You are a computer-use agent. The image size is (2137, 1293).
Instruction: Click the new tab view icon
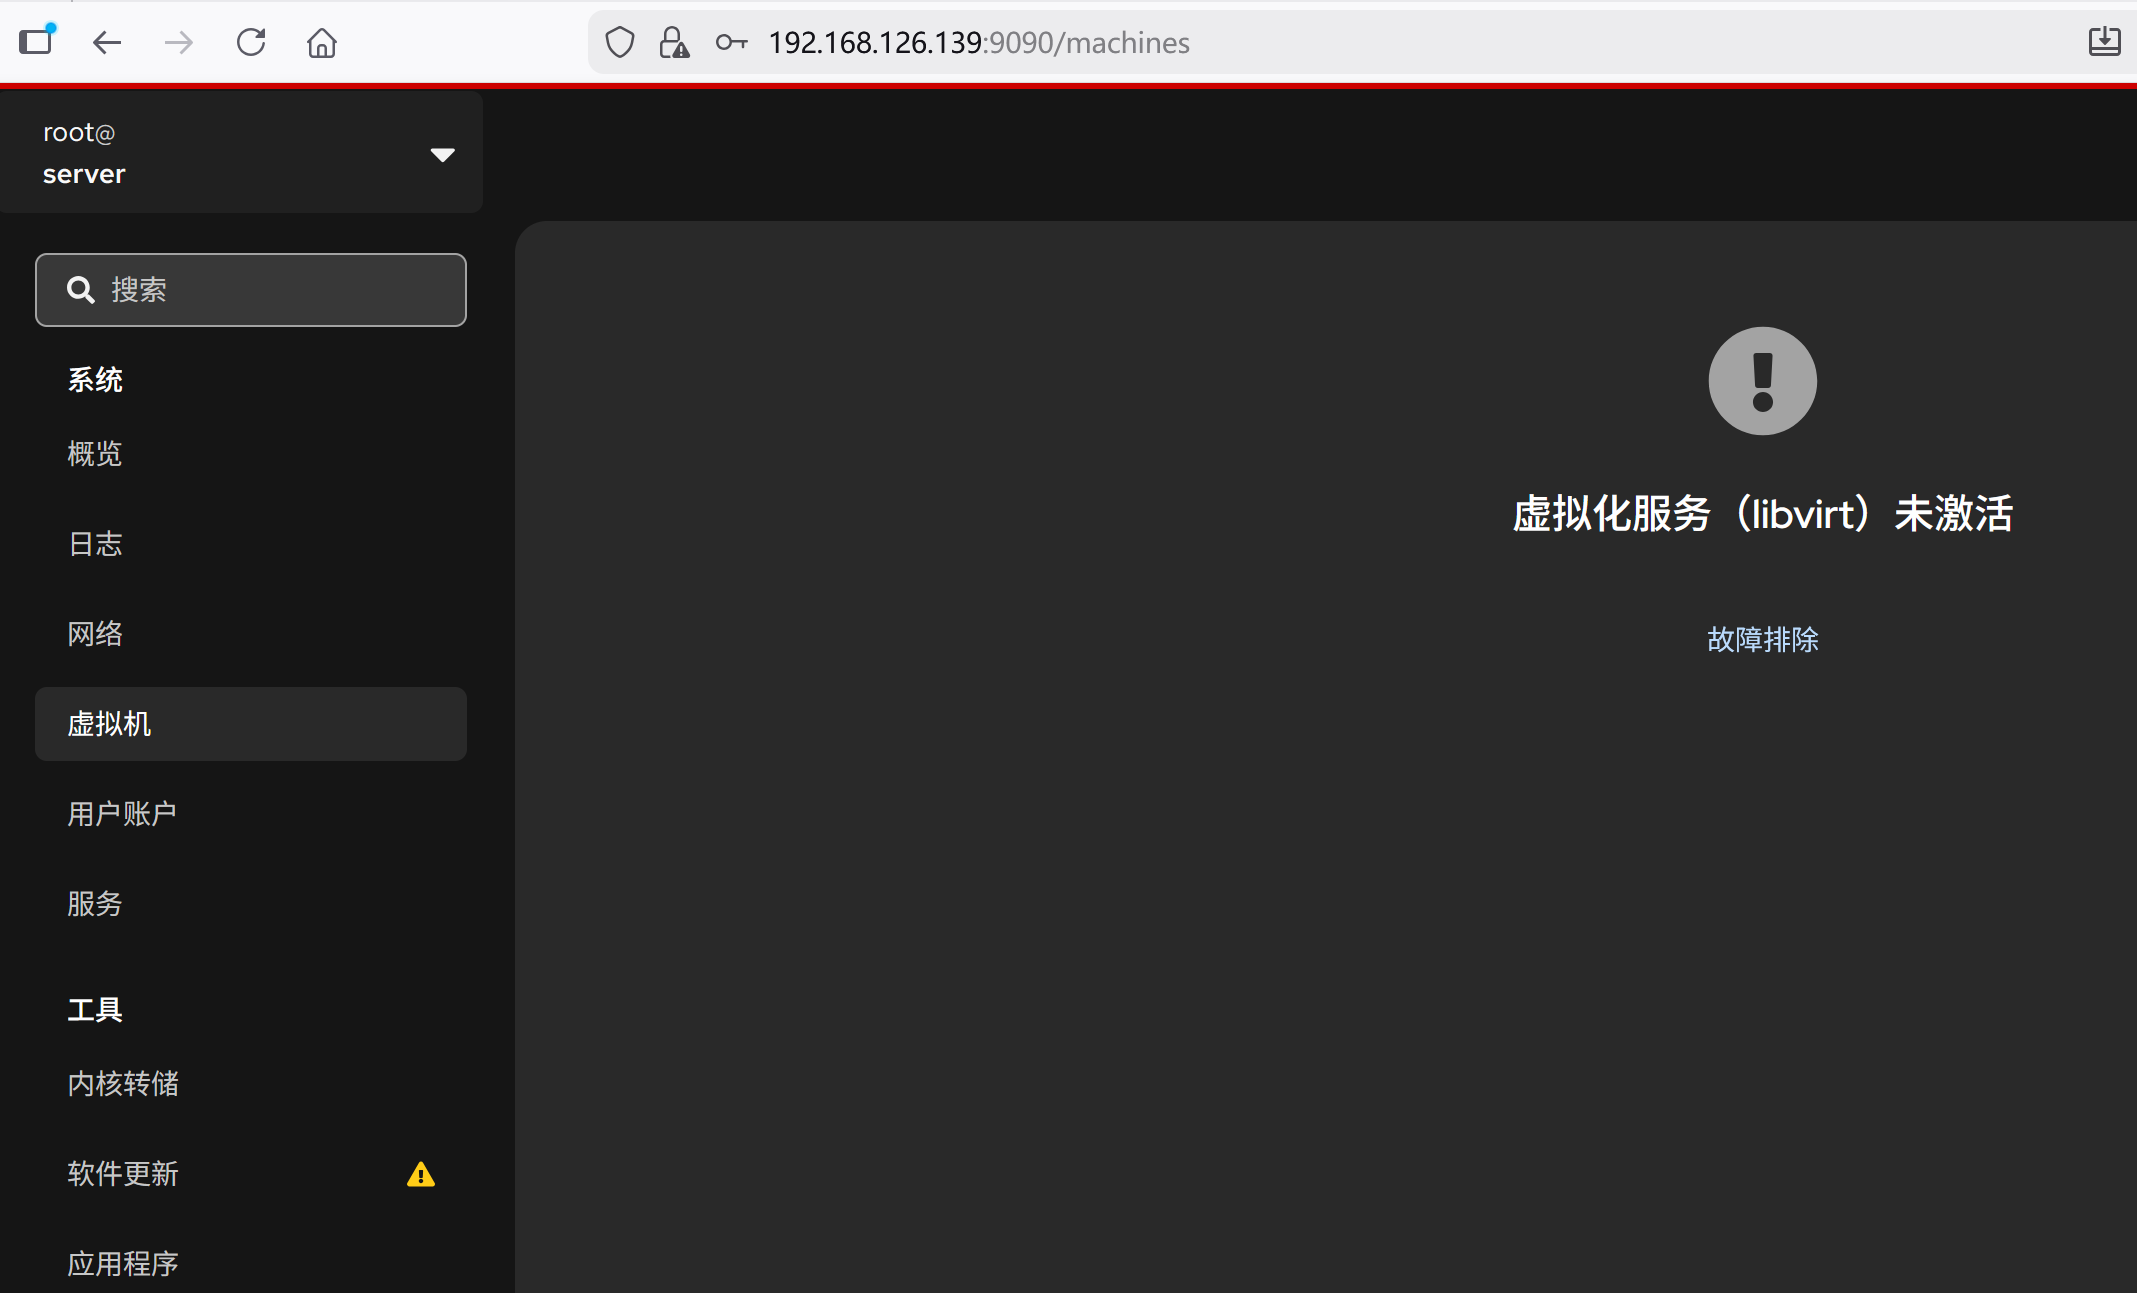[x=37, y=42]
